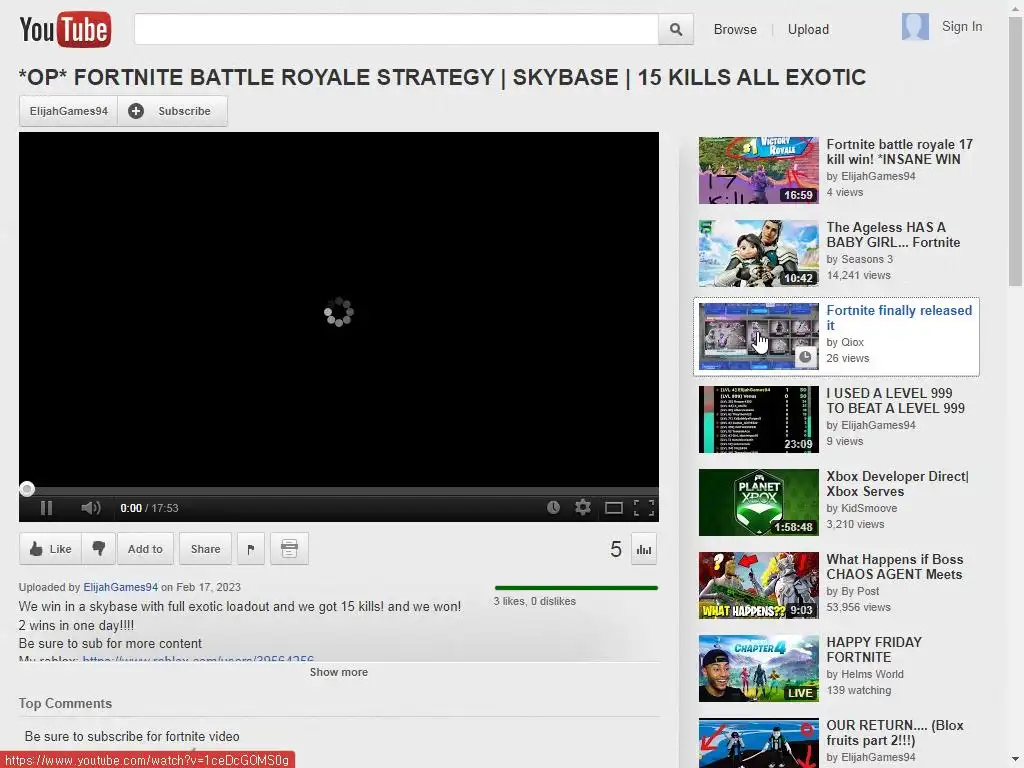
Task: Open What Happens if Boss CHAOS AGENT title
Action: (x=895, y=566)
